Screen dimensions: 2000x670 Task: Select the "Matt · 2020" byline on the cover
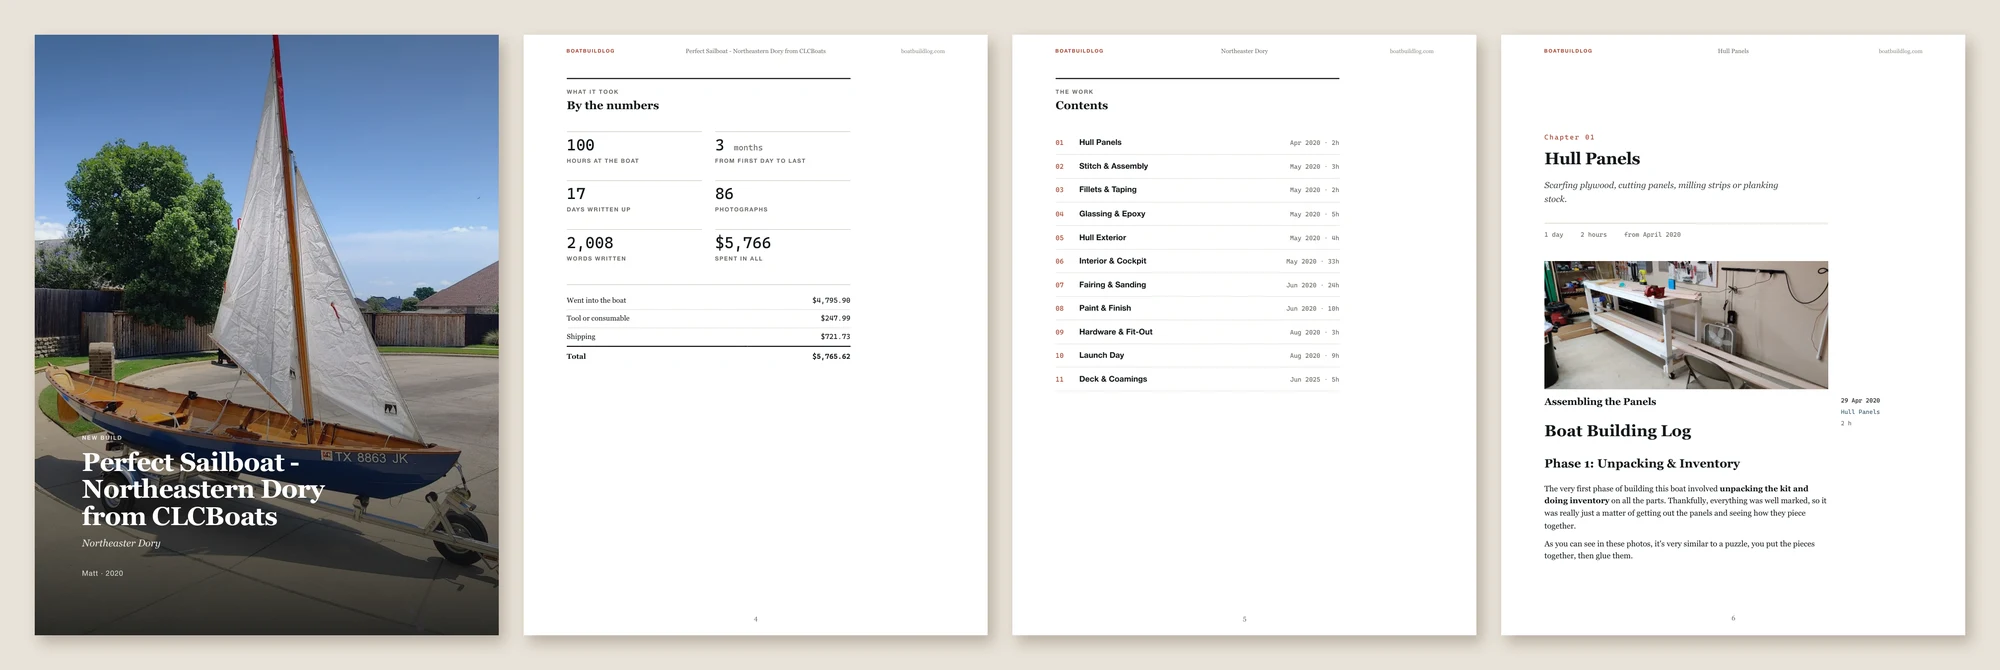pyautogui.click(x=103, y=573)
